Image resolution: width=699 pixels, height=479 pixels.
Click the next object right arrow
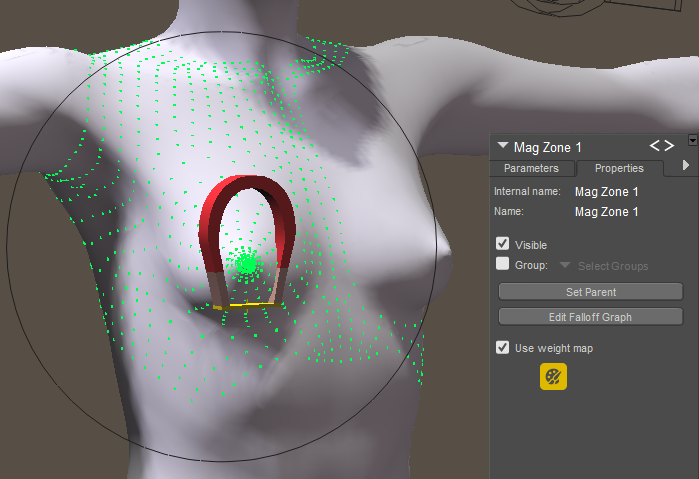[669, 147]
